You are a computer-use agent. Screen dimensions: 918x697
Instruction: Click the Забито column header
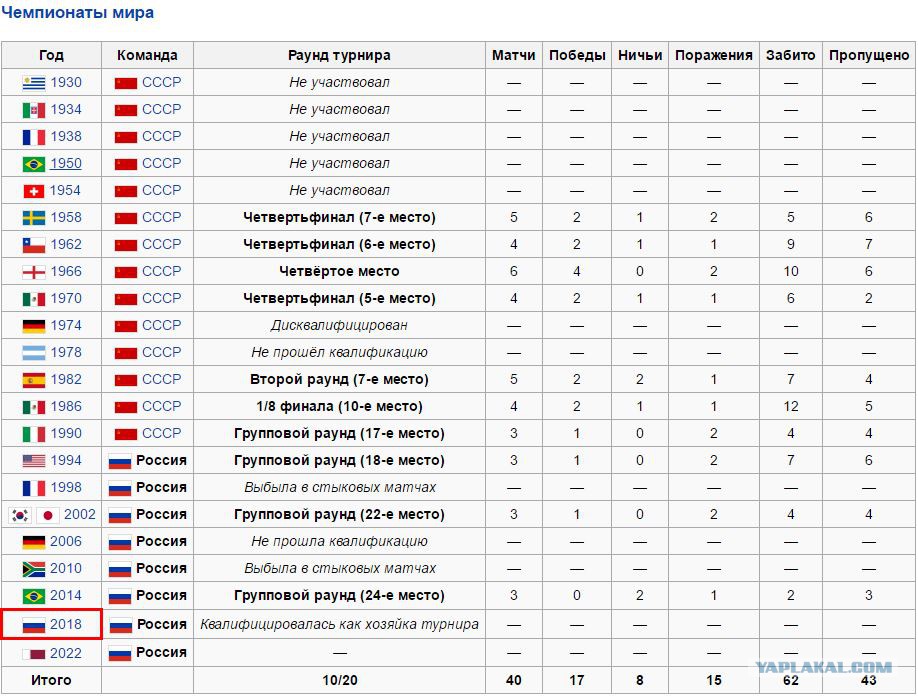point(790,55)
